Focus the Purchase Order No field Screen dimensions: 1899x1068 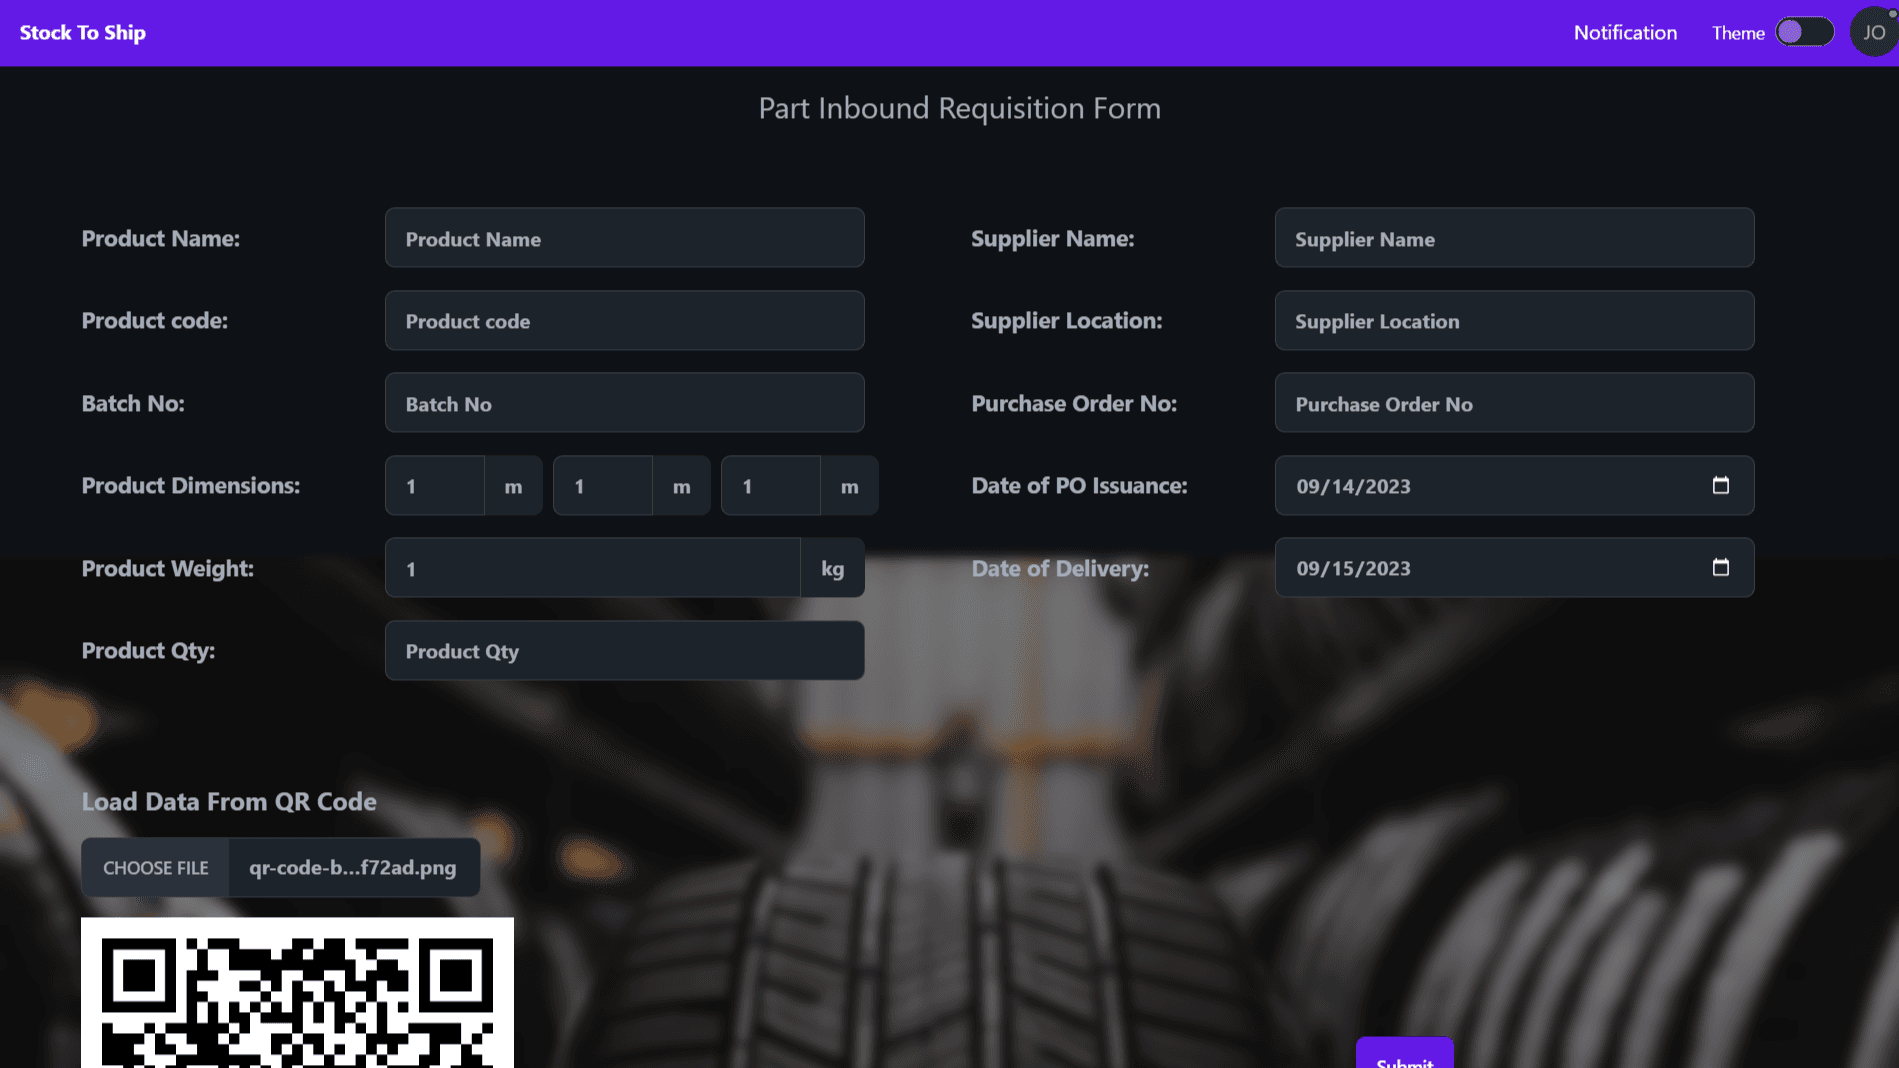(x=1514, y=403)
